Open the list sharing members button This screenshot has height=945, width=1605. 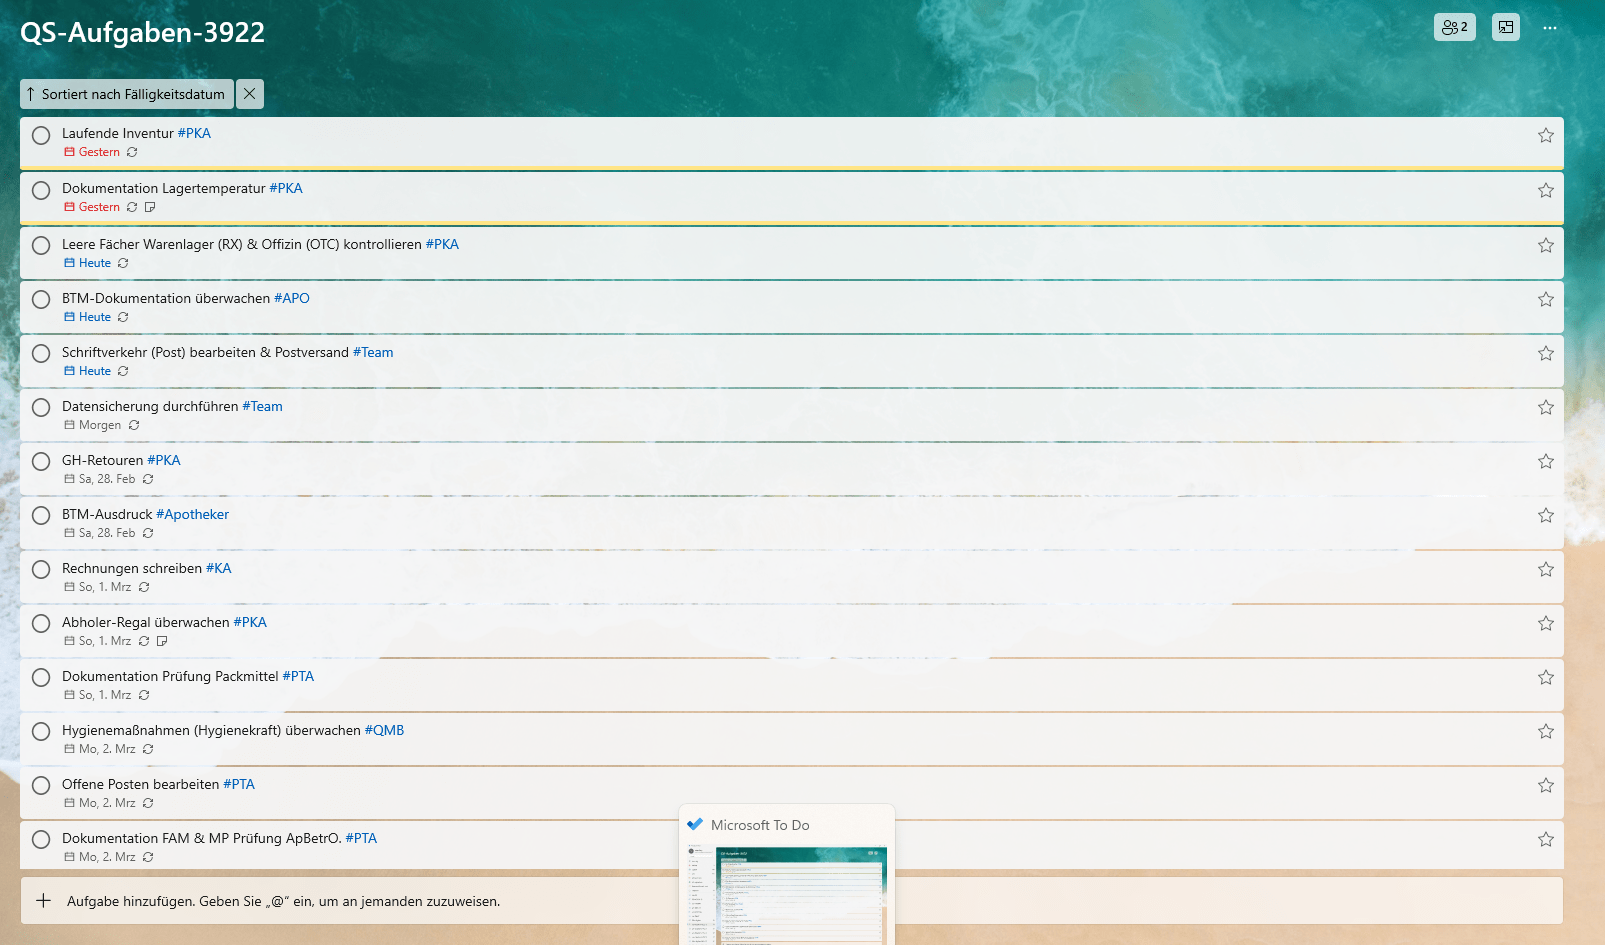click(1454, 27)
